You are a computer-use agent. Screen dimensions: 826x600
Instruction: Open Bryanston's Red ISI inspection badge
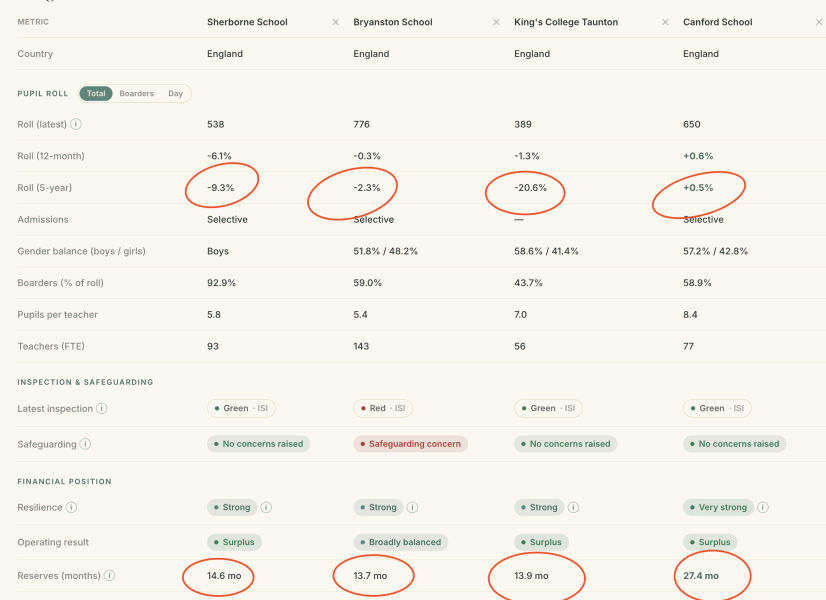[383, 408]
